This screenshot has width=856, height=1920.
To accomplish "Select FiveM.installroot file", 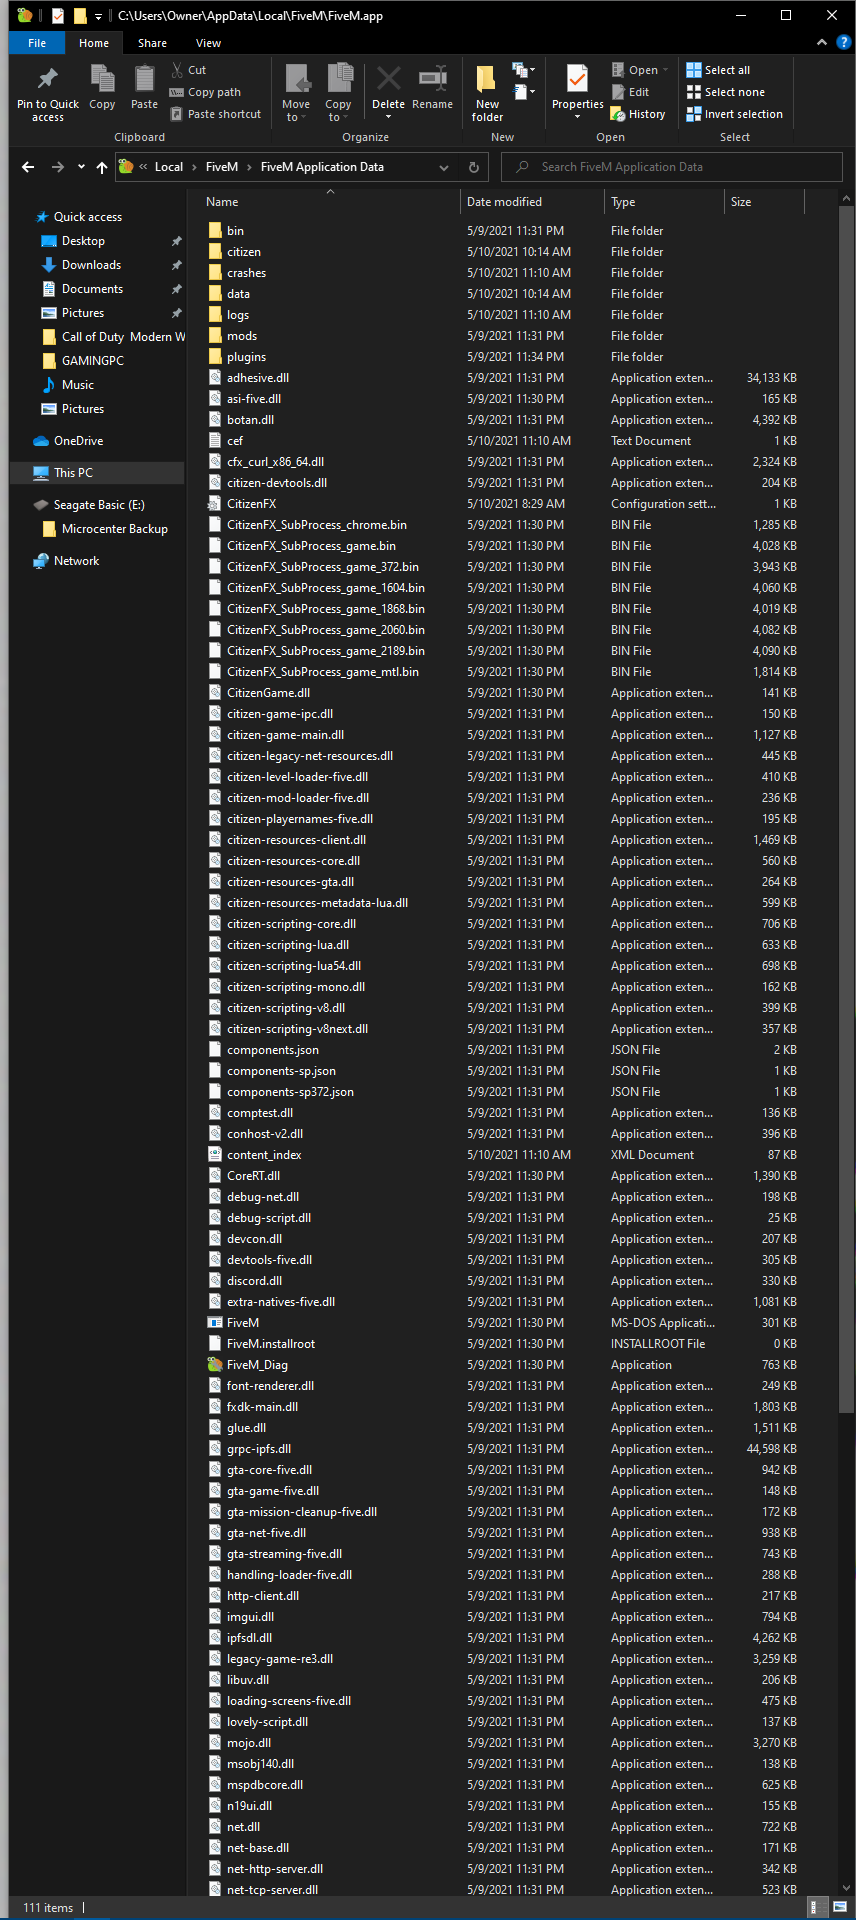I will click(x=271, y=1344).
